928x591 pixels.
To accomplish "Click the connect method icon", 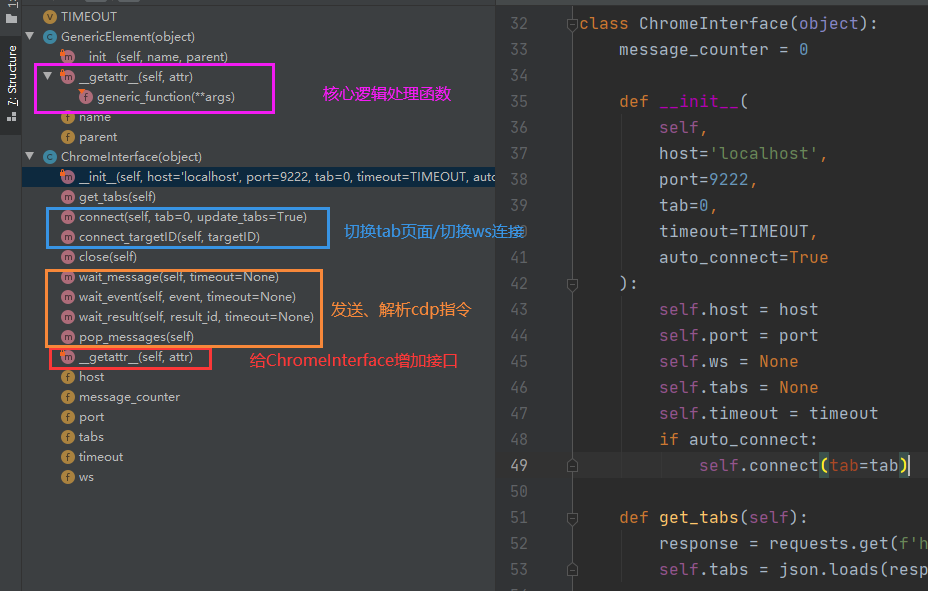I will pyautogui.click(x=68, y=217).
